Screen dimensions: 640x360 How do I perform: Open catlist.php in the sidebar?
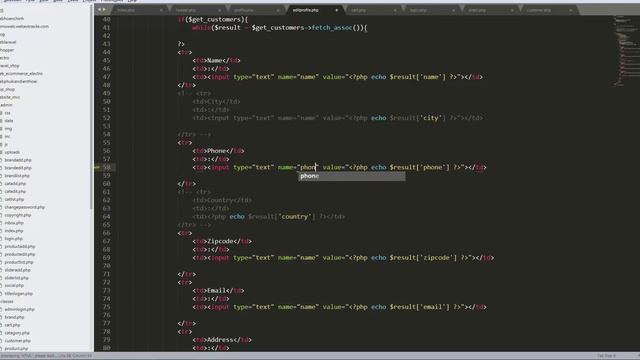[x=14, y=199]
